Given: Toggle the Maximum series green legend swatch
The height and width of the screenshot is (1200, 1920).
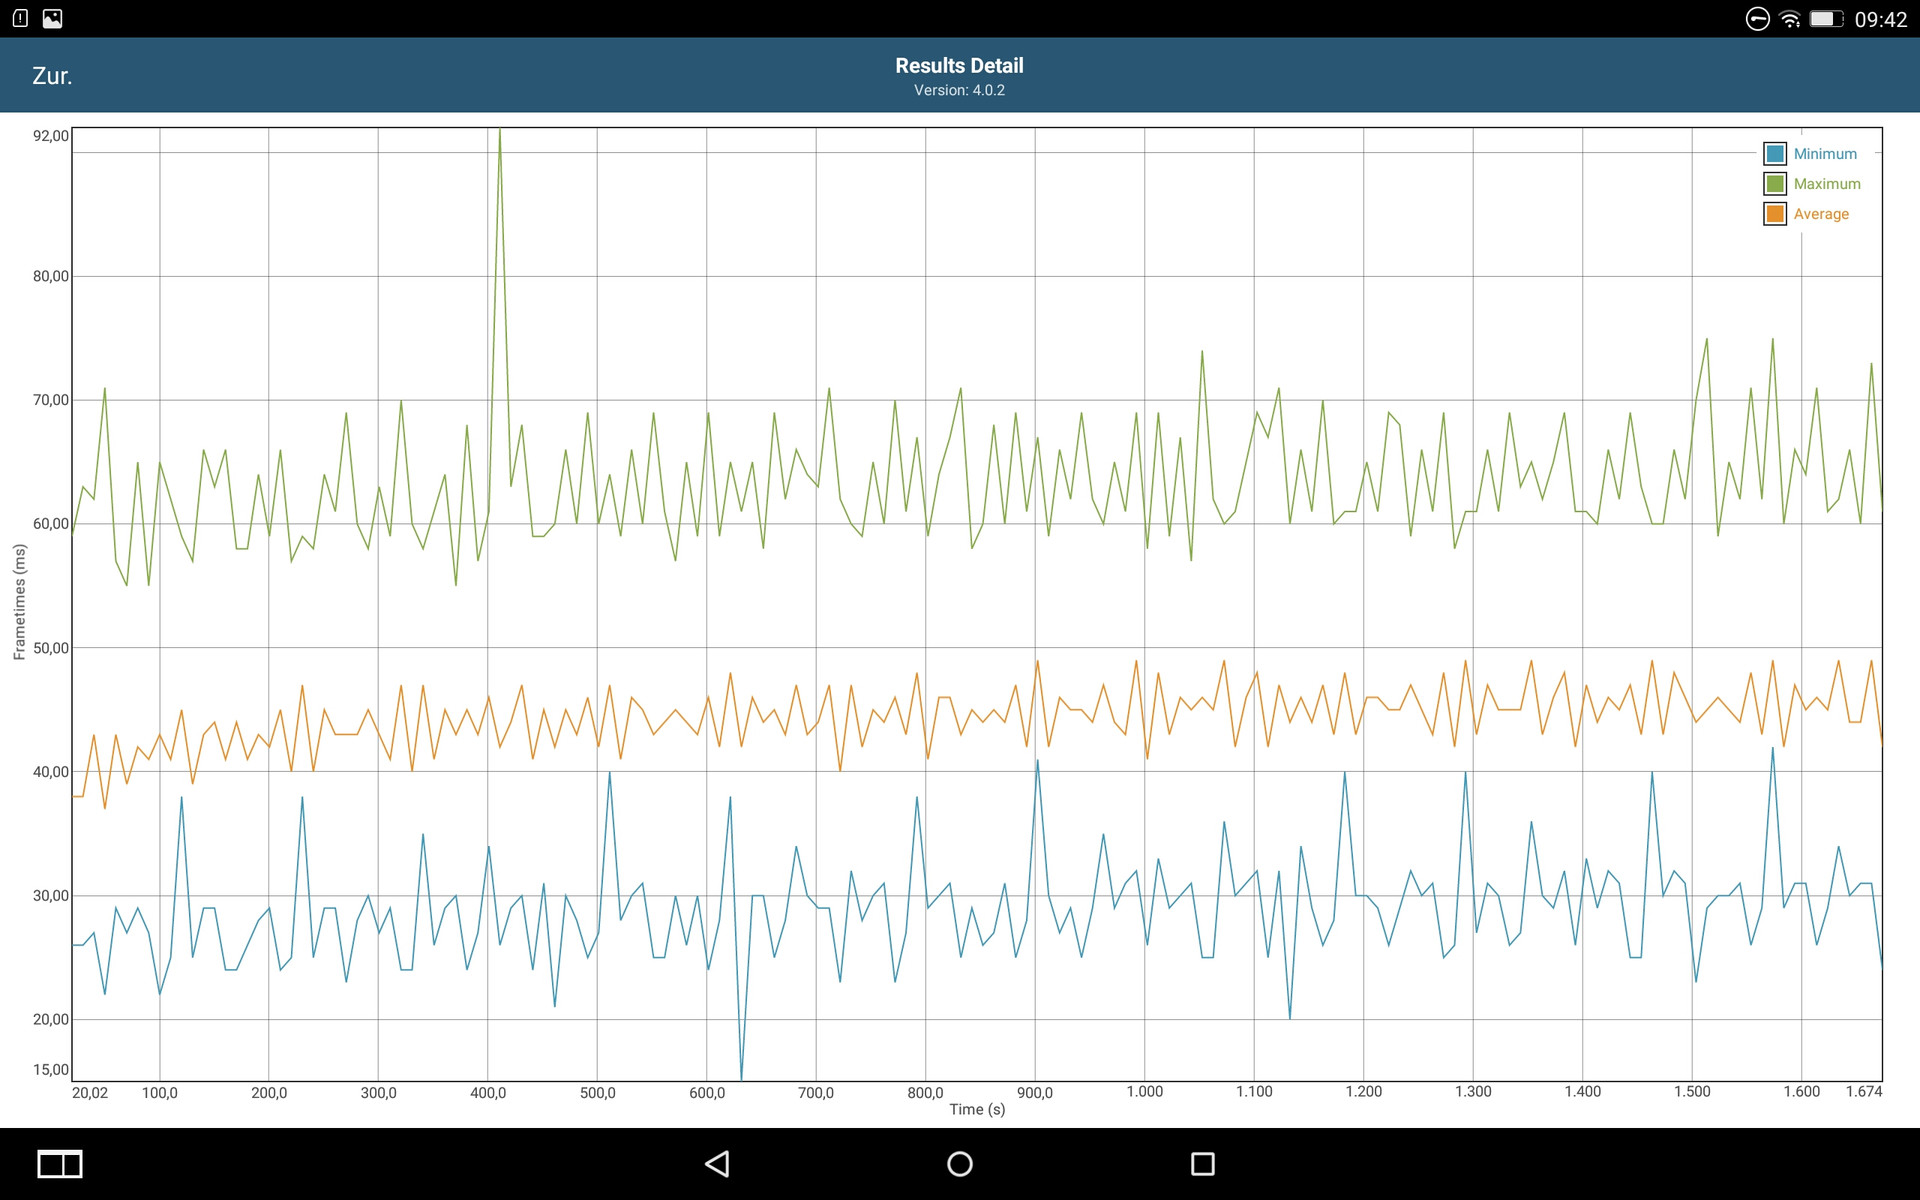Looking at the screenshot, I should pyautogui.click(x=1775, y=184).
